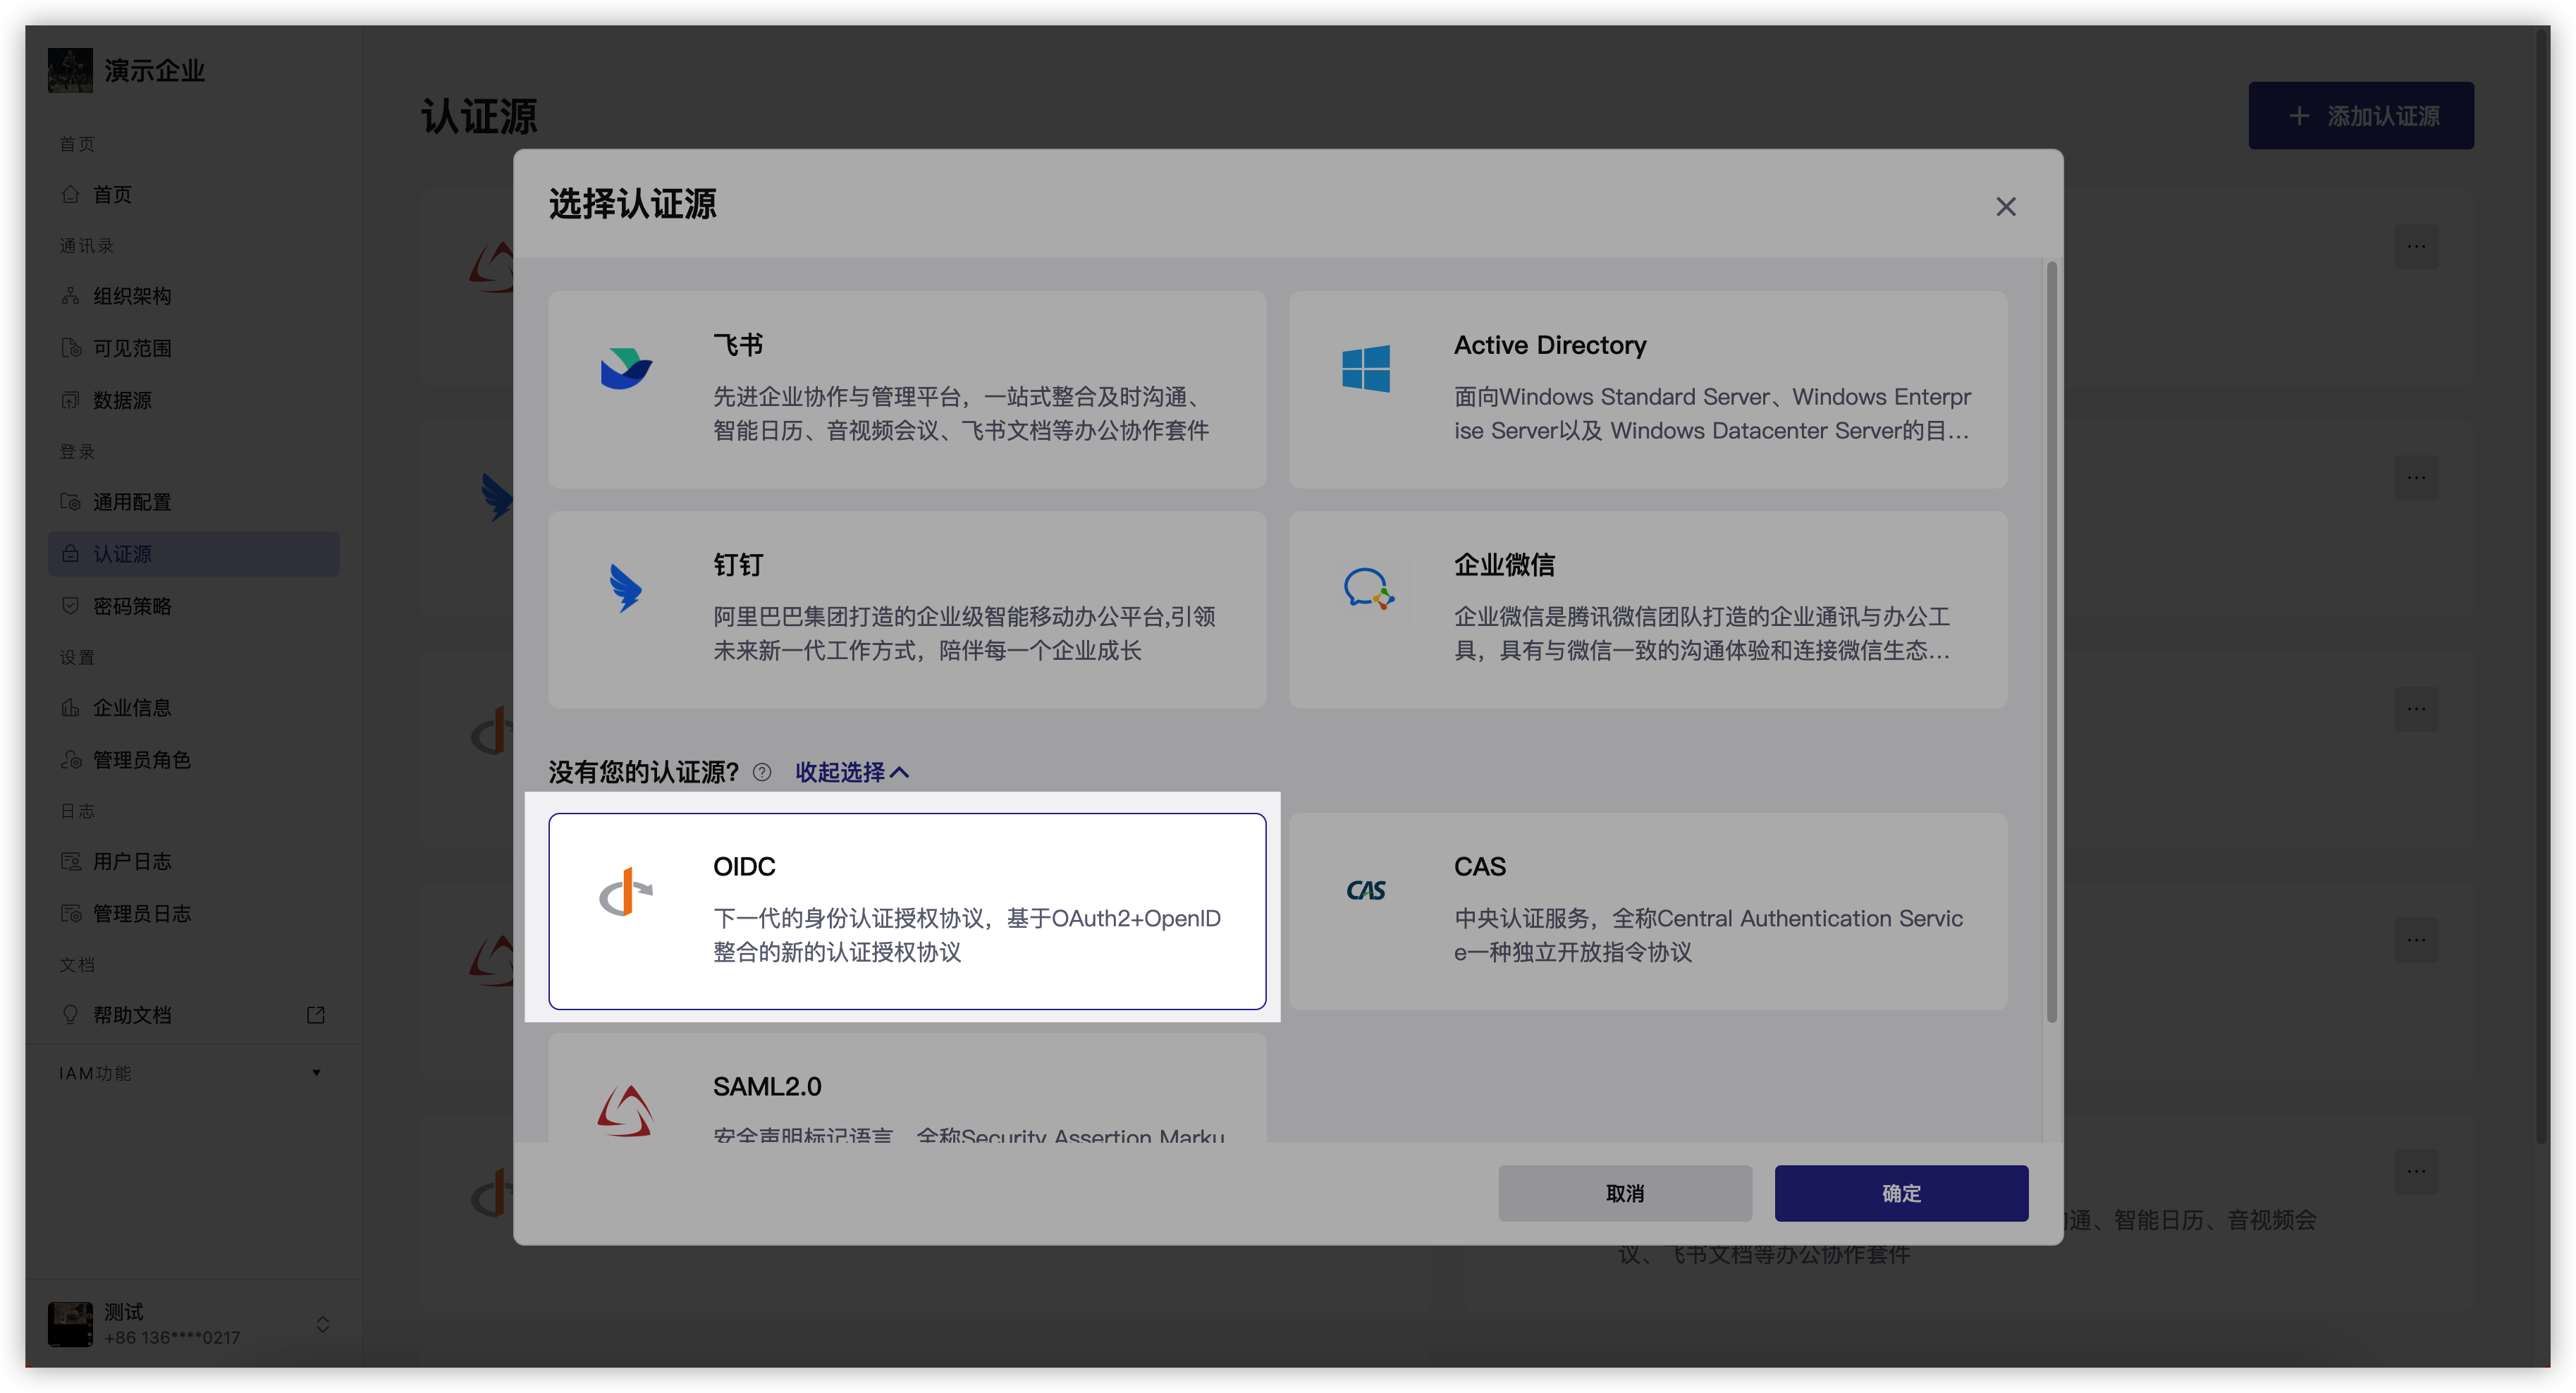Click the building icon beside 企业信息
Viewport: 2576px width, 1393px height.
tap(70, 708)
